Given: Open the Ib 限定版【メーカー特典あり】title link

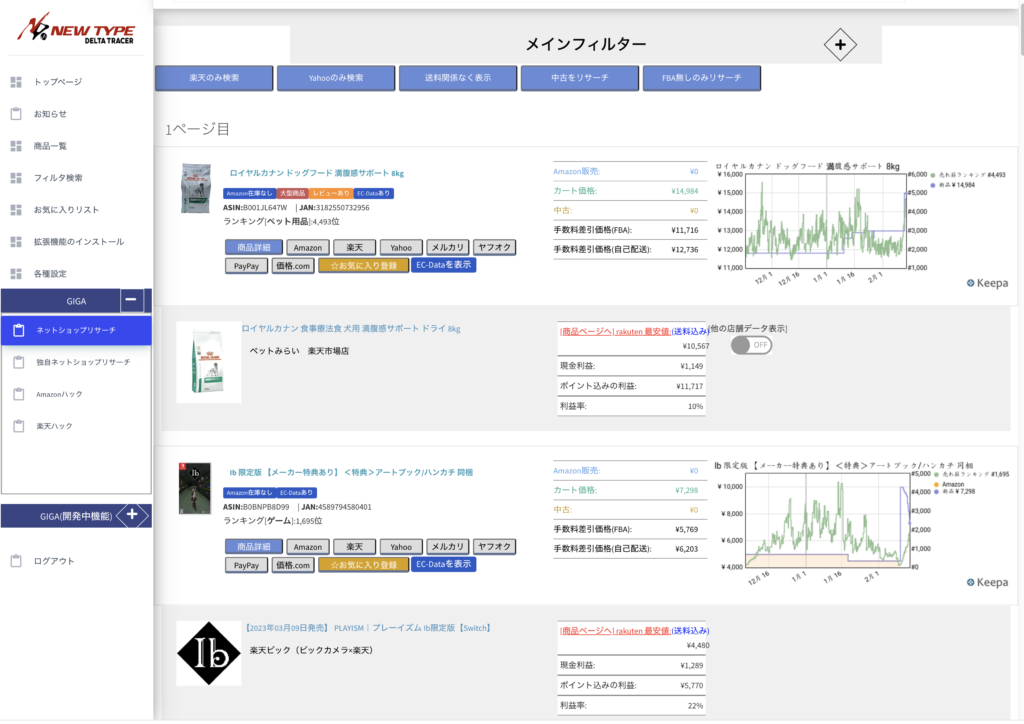Looking at the screenshot, I should [351, 472].
